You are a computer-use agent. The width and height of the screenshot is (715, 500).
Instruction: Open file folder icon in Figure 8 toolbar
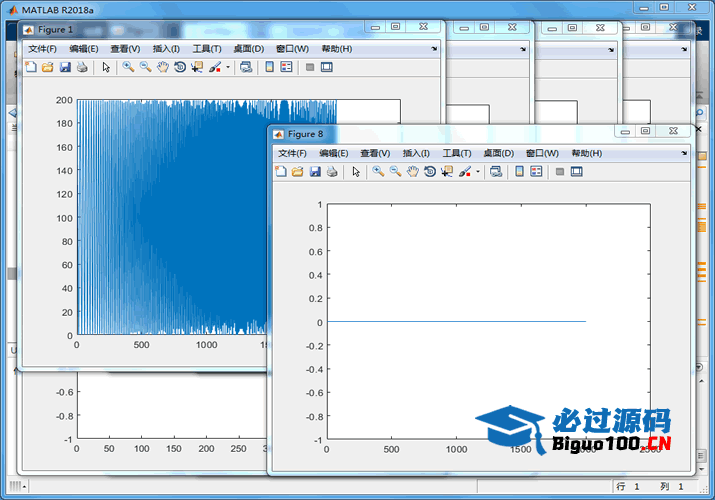click(x=297, y=171)
